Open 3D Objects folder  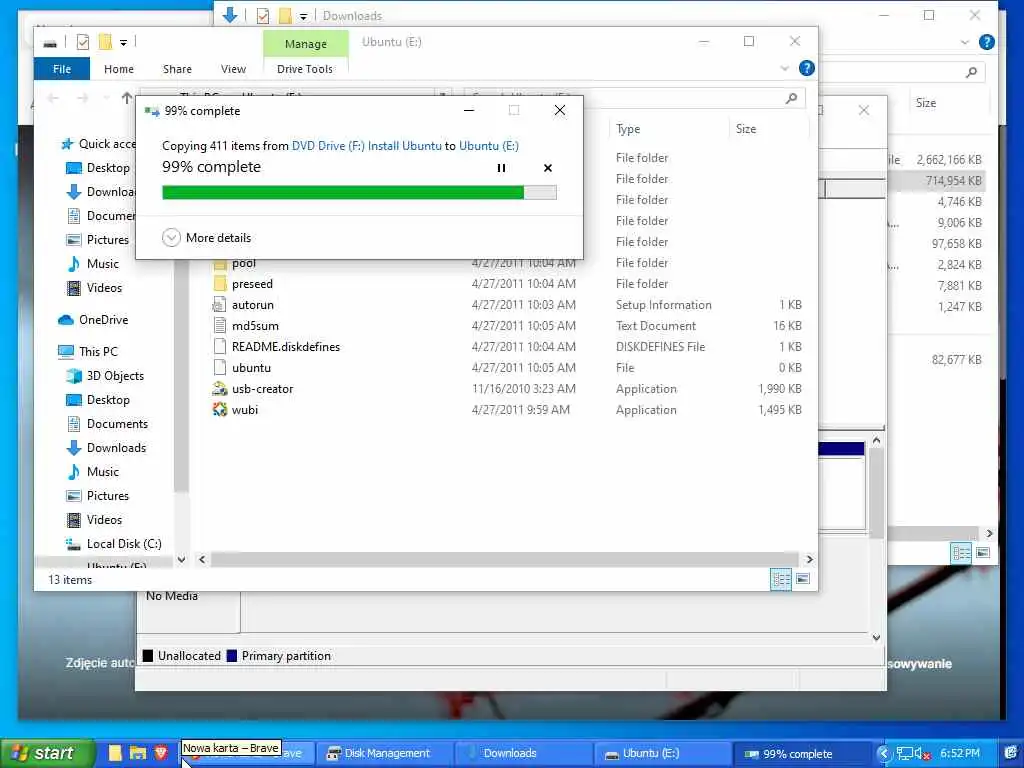pos(104,376)
